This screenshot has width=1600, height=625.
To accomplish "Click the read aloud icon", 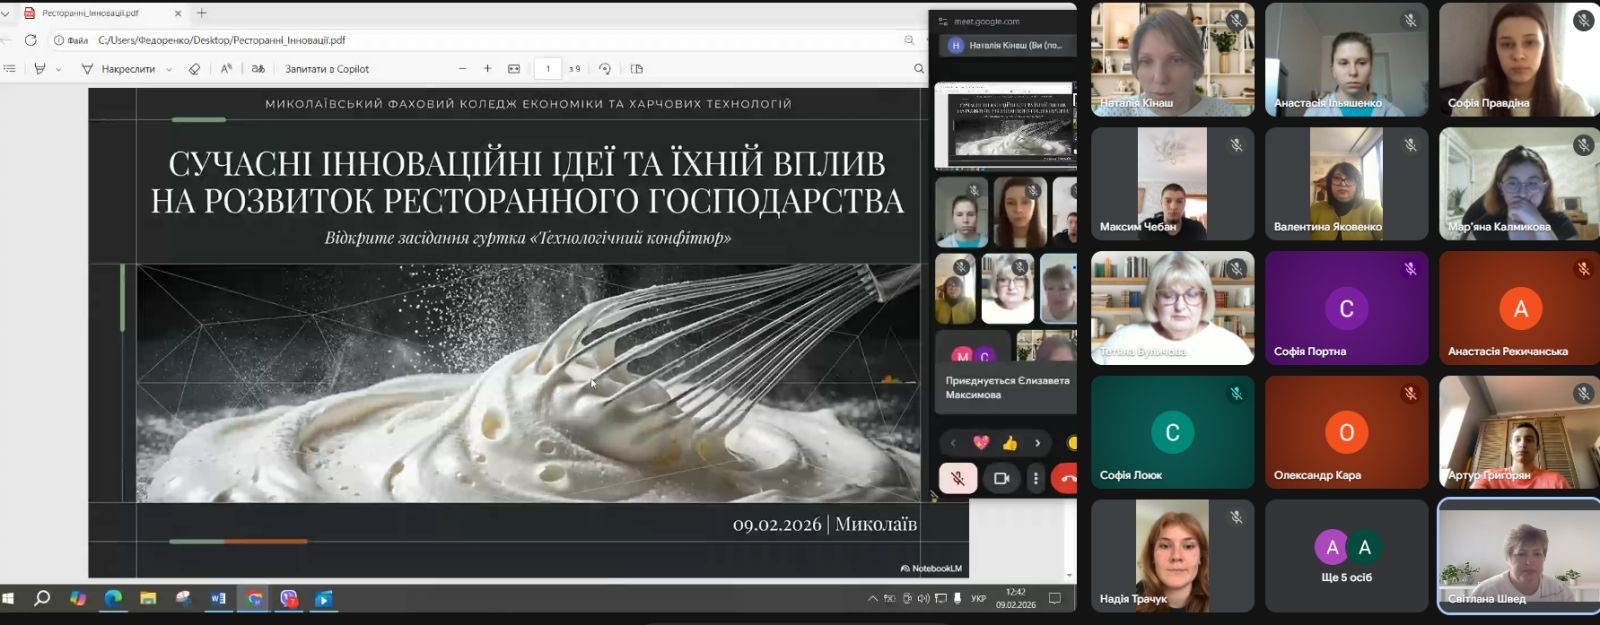I will pyautogui.click(x=226, y=69).
